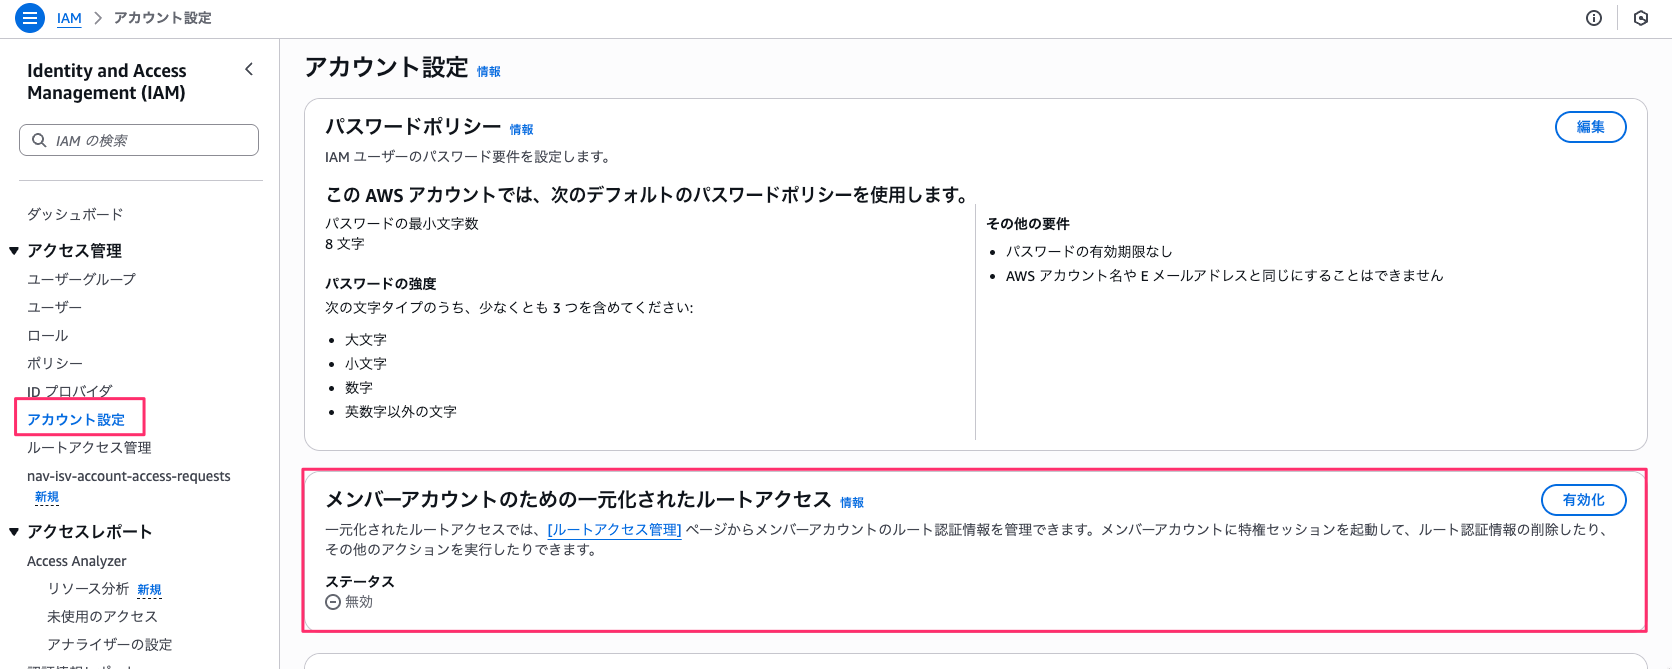
Task: Click the search magnifier icon
Action: [x=39, y=140]
